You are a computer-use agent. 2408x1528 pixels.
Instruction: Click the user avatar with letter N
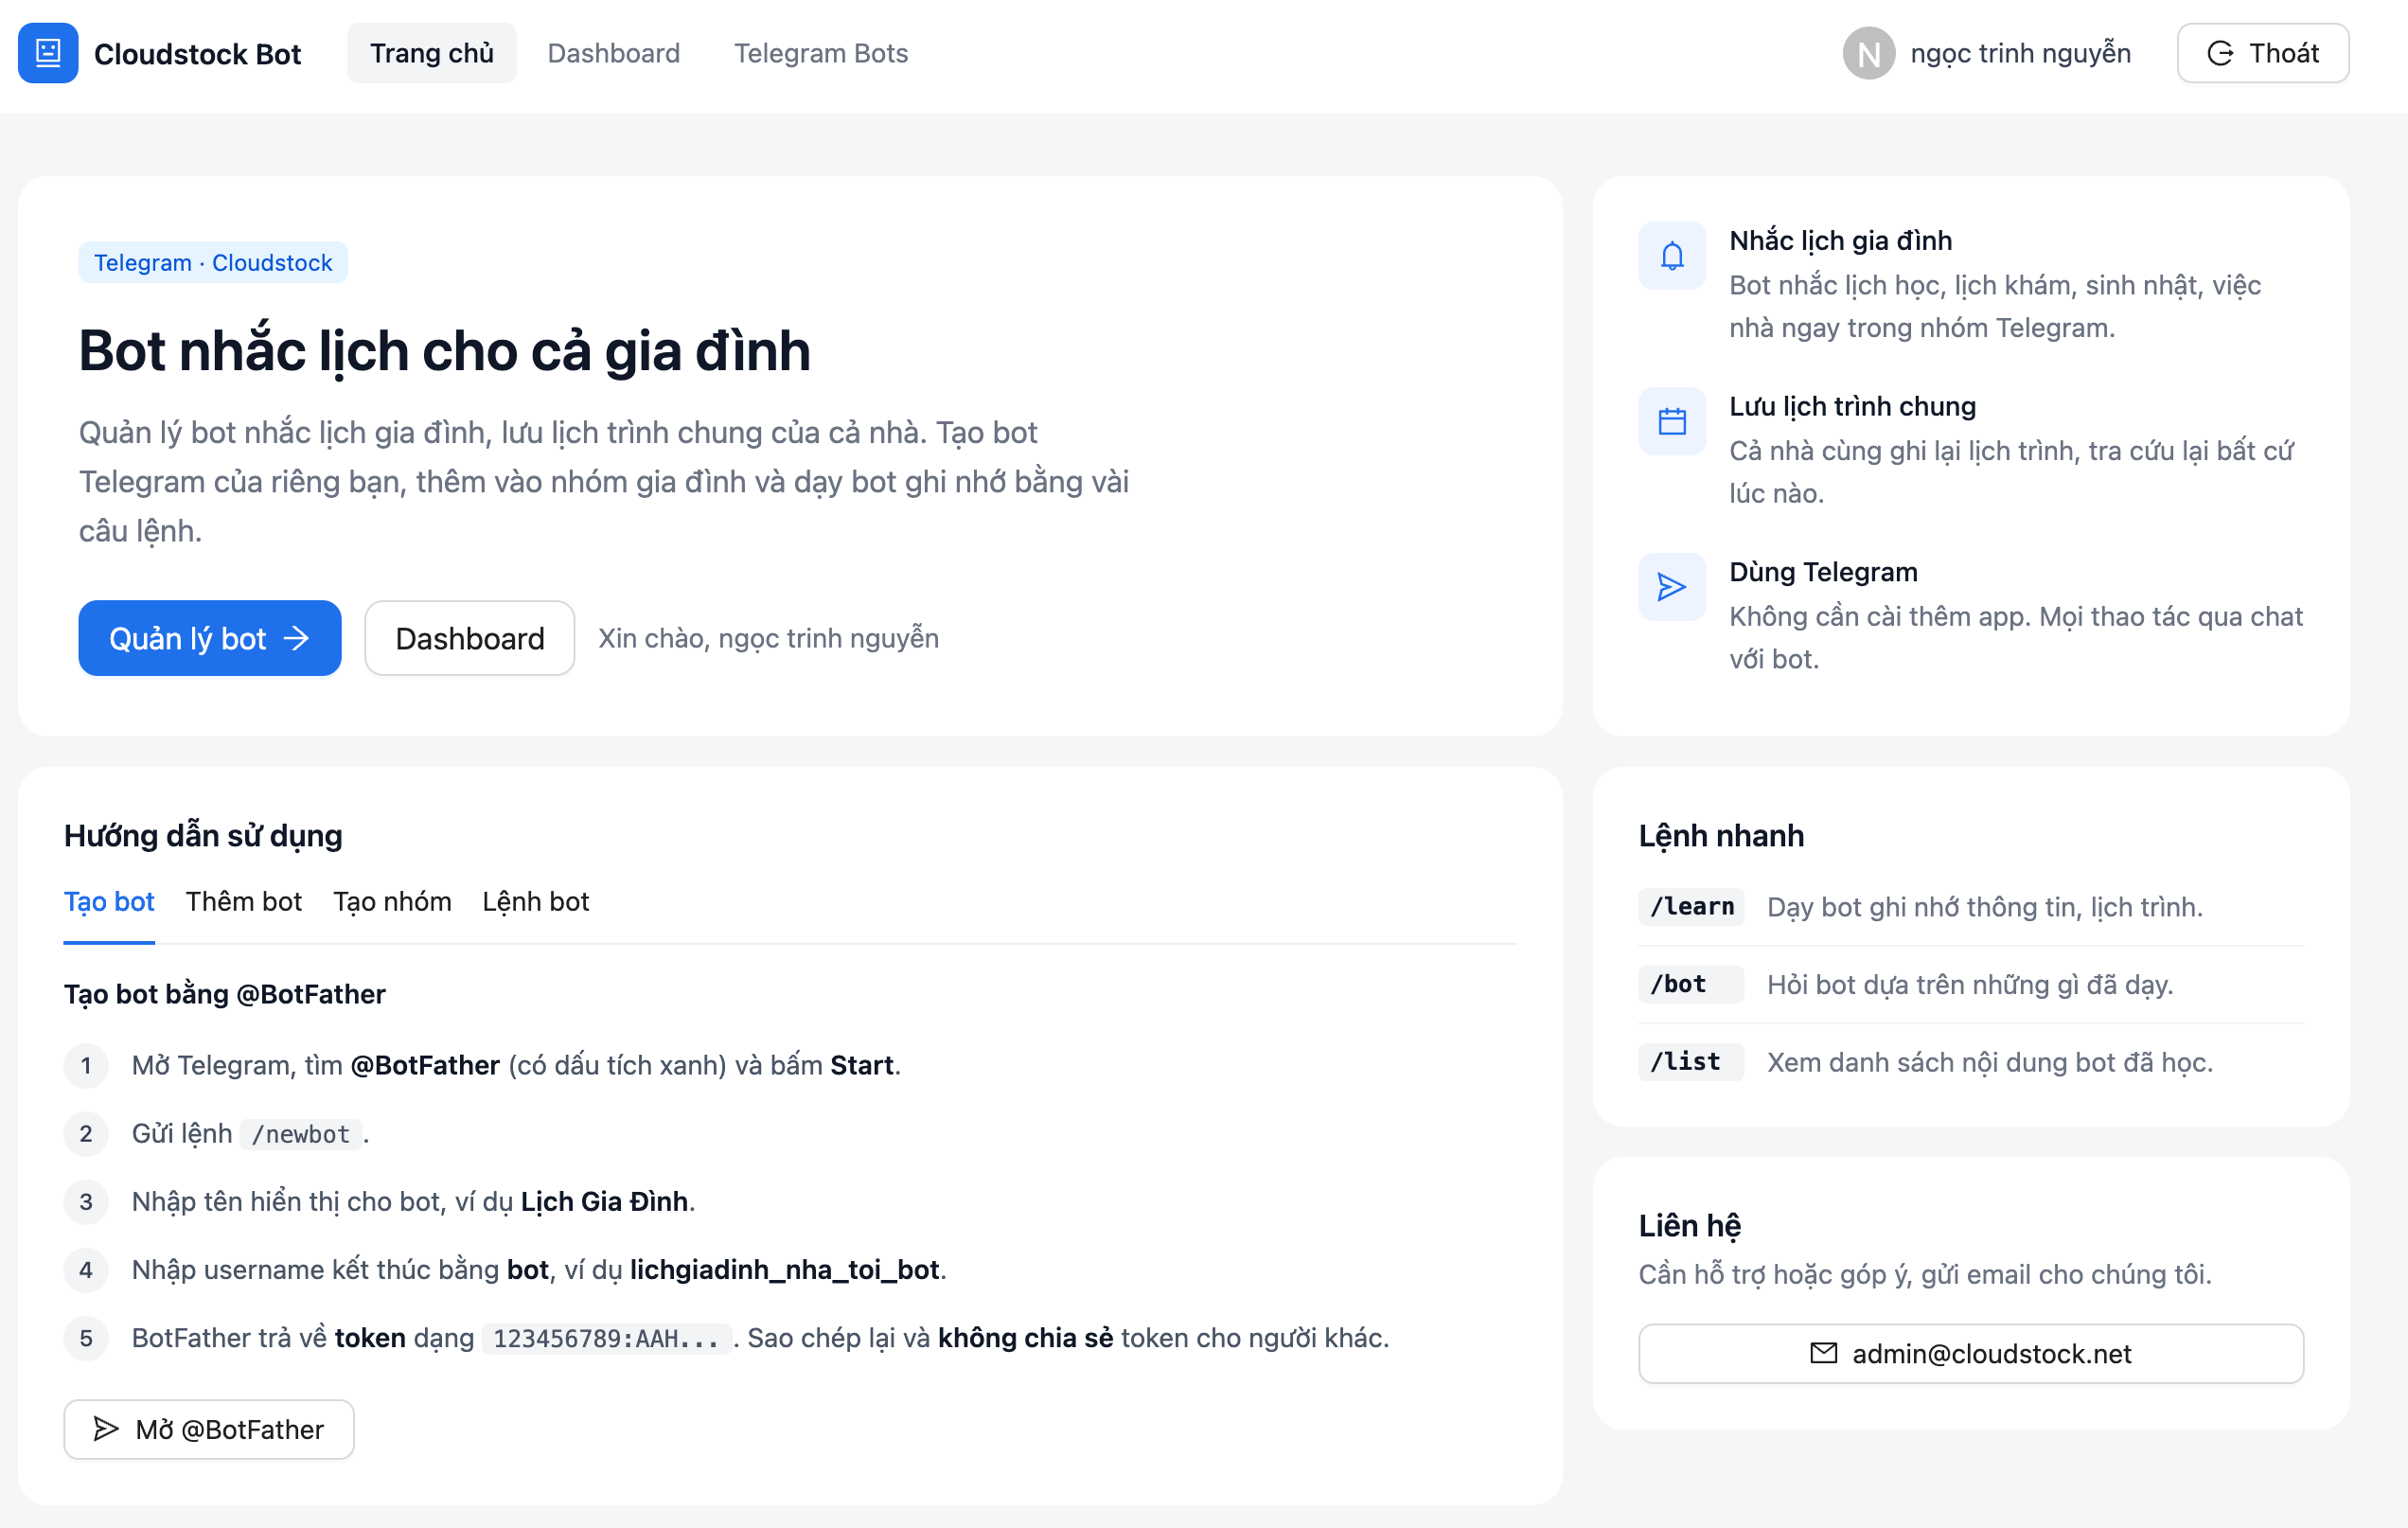pyautogui.click(x=1868, y=53)
